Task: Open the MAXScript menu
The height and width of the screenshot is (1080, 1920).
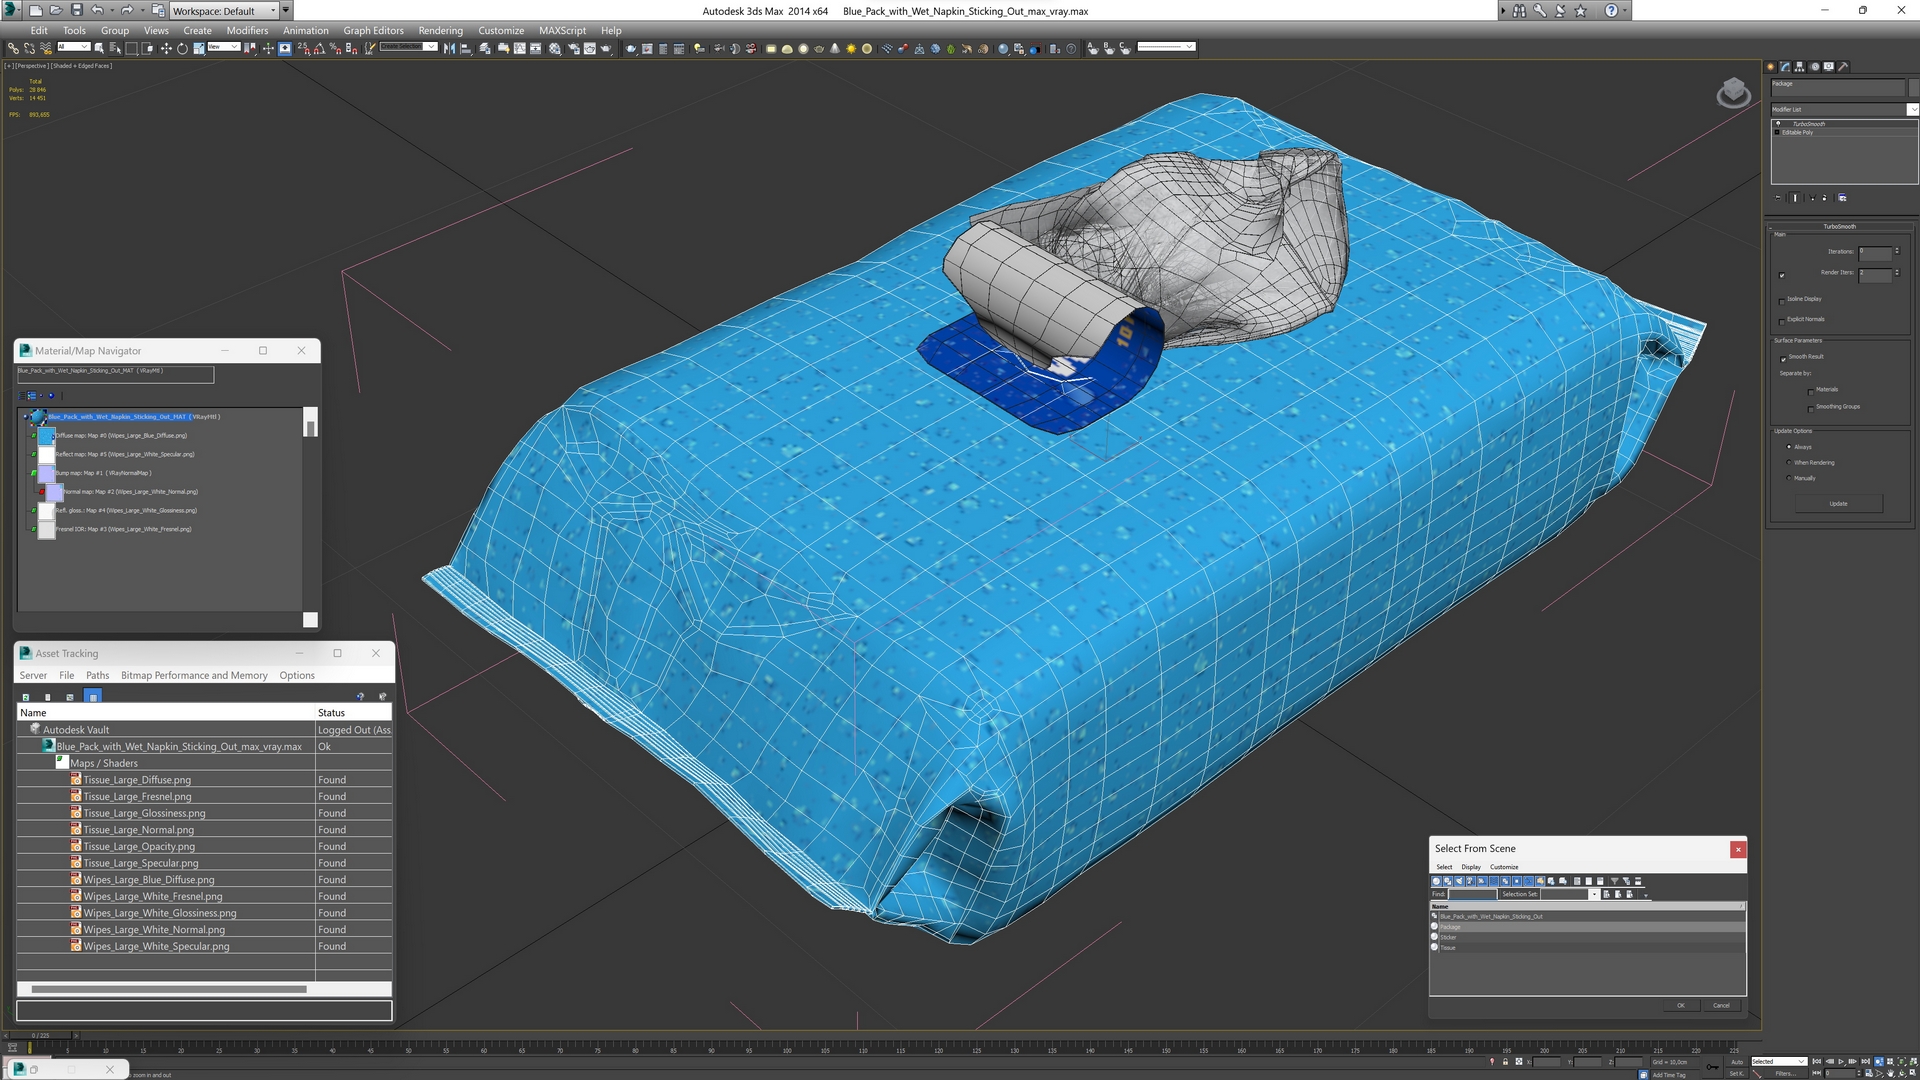Action: [x=562, y=30]
